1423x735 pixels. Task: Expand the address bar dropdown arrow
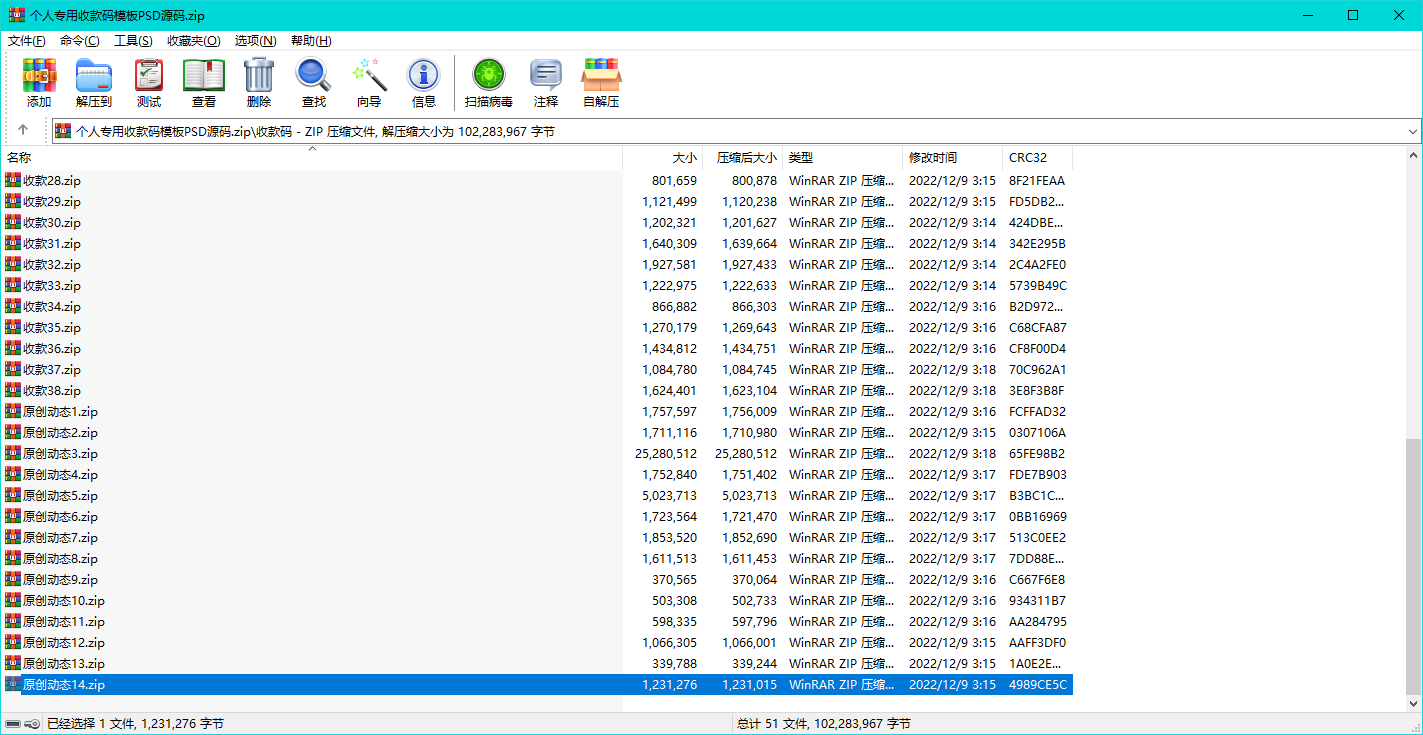1413,131
